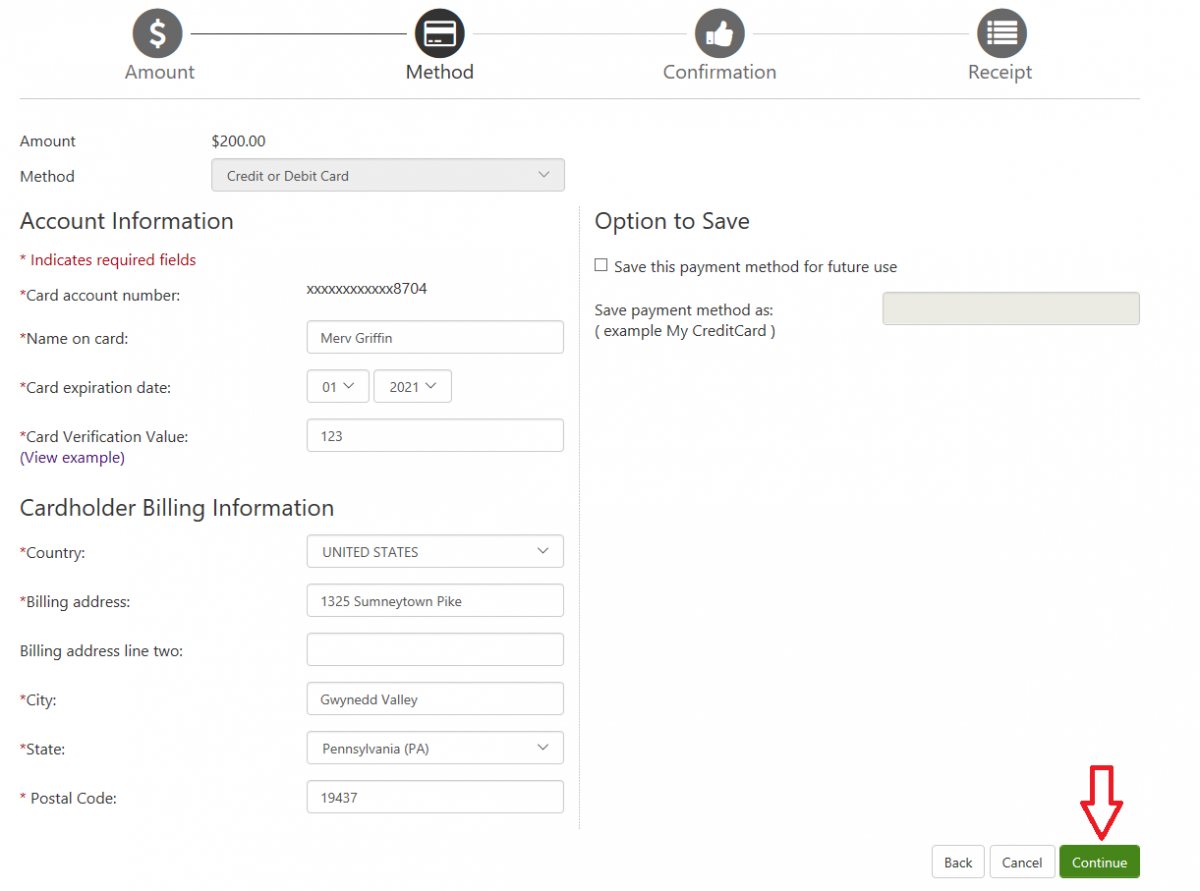Click the Card expiration date label
The height and width of the screenshot is (891, 1200).
tap(96, 388)
